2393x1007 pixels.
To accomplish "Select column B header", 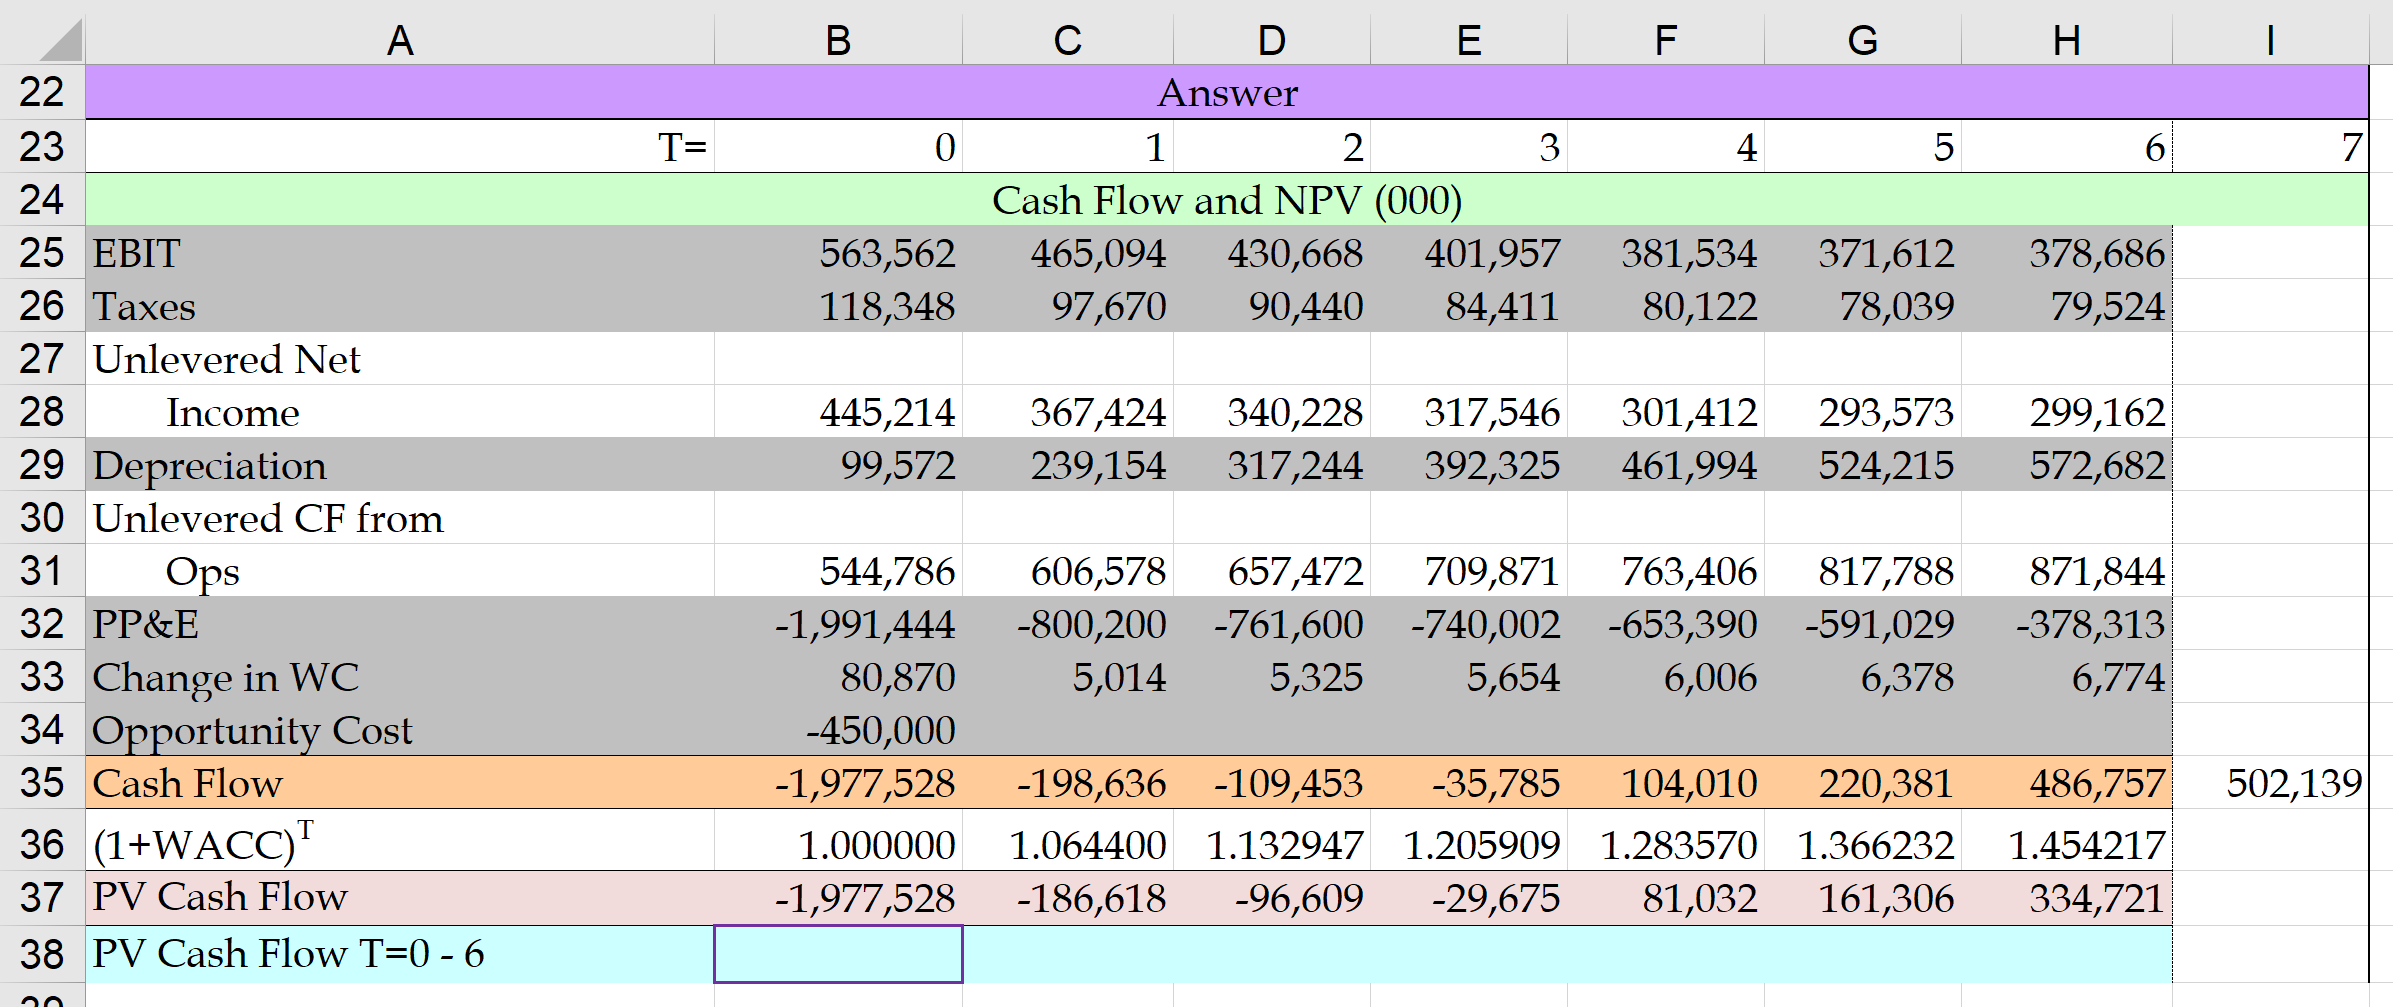I will tap(838, 41).
